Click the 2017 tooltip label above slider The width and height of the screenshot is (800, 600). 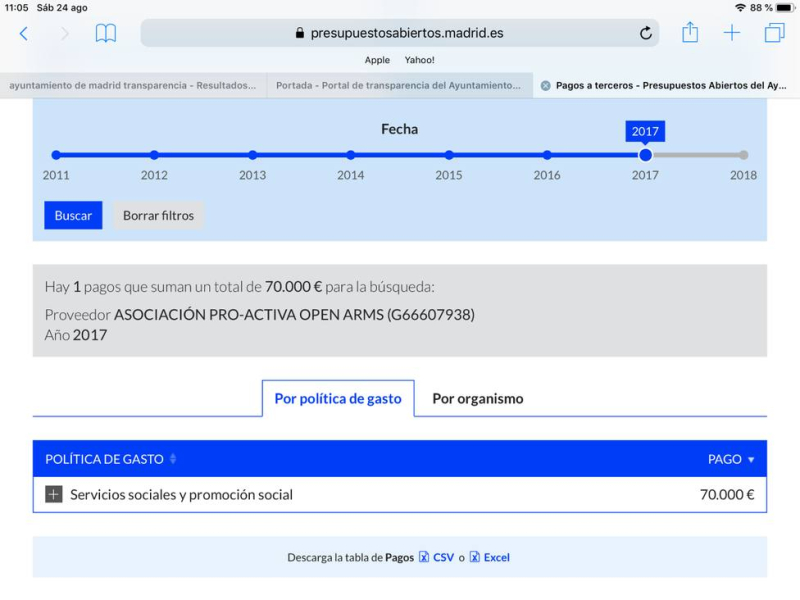click(645, 131)
